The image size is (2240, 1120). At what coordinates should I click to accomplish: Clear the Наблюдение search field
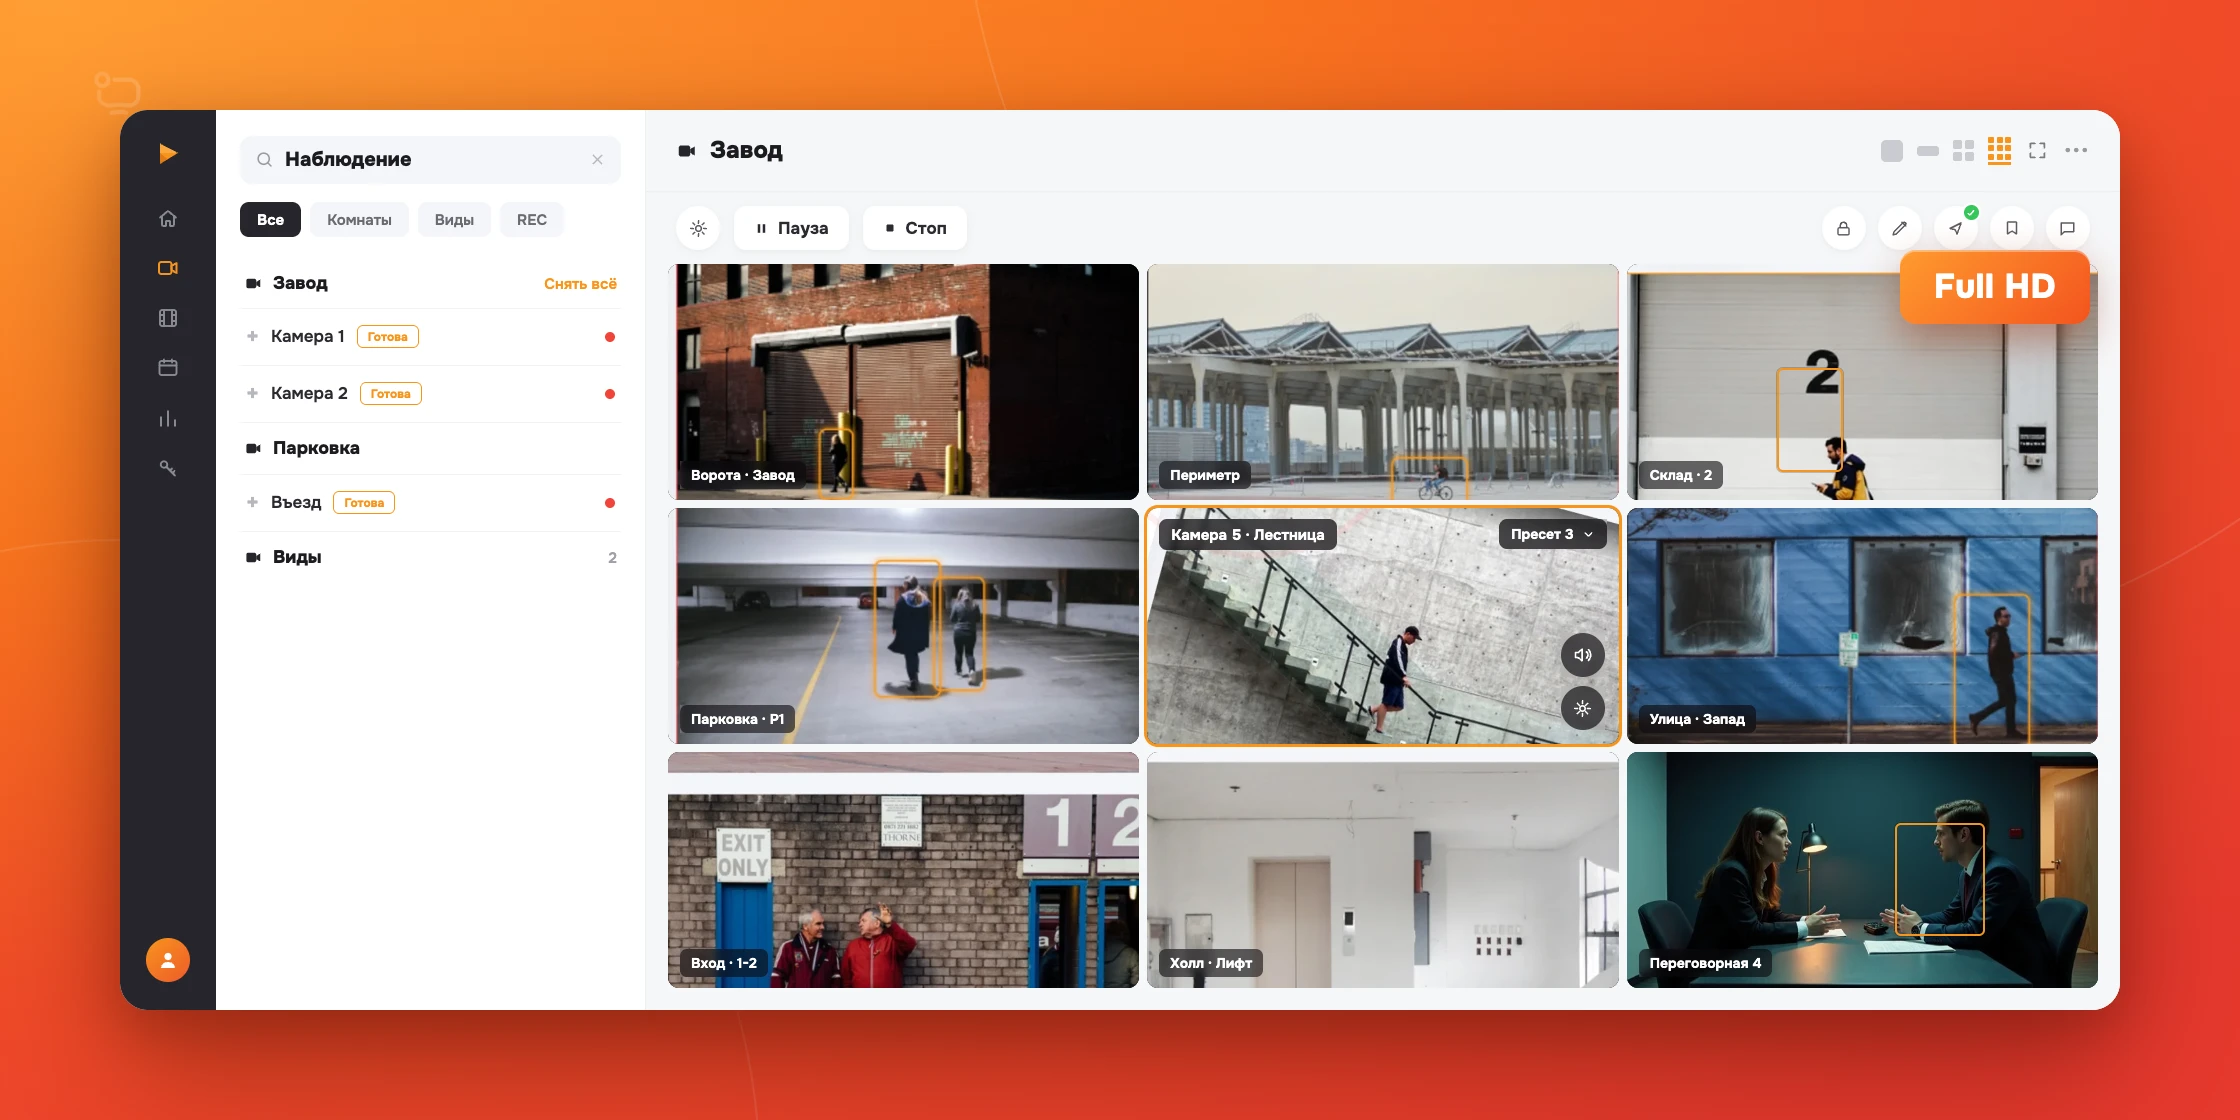pyautogui.click(x=597, y=160)
